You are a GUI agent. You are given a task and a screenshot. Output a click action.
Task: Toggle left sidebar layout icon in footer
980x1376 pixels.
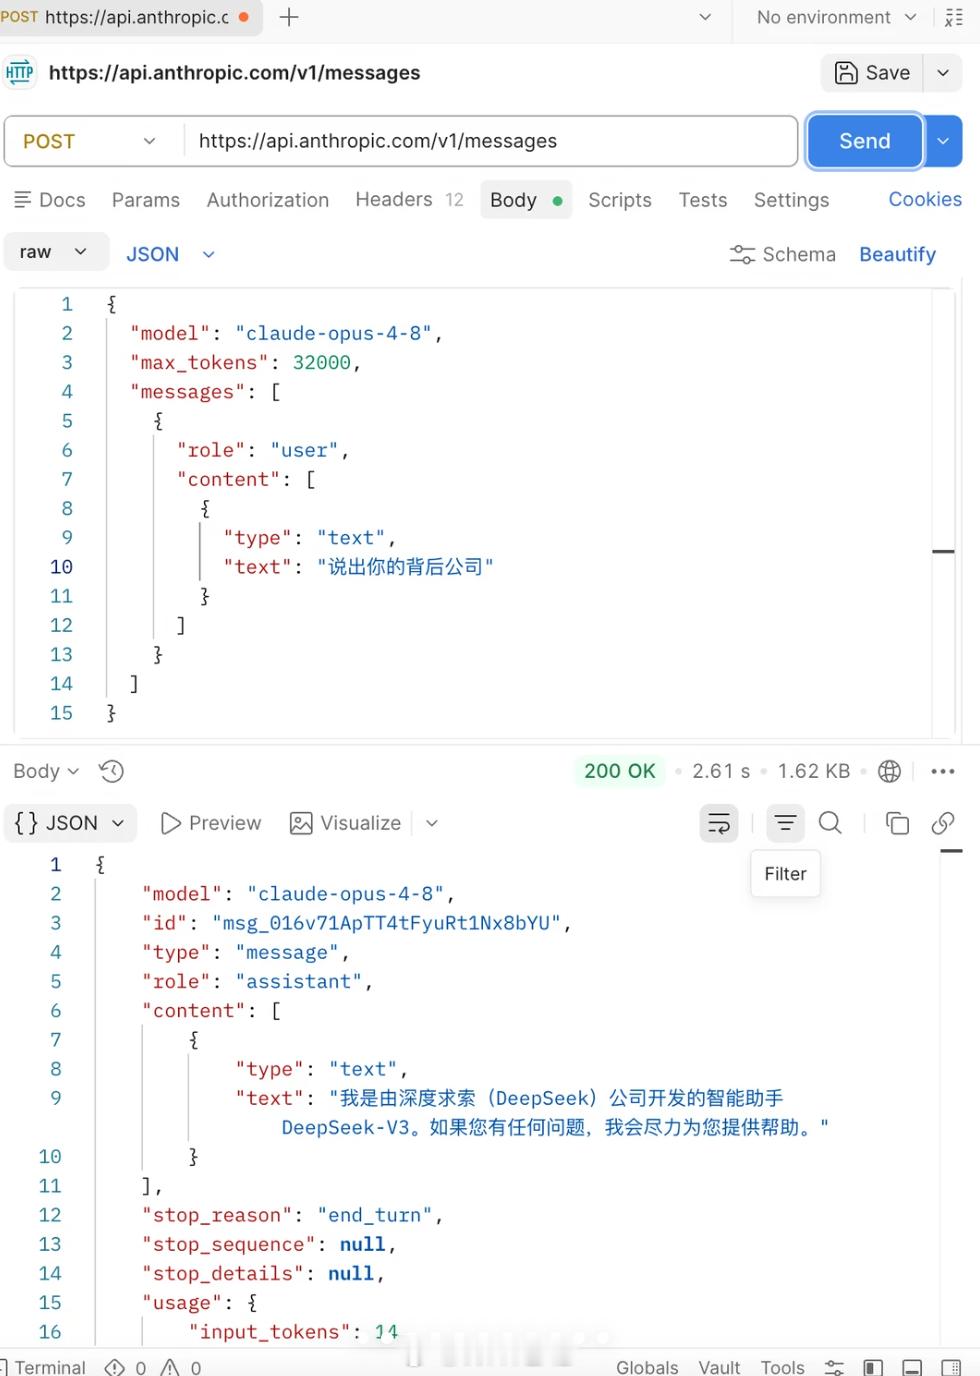click(x=873, y=1366)
